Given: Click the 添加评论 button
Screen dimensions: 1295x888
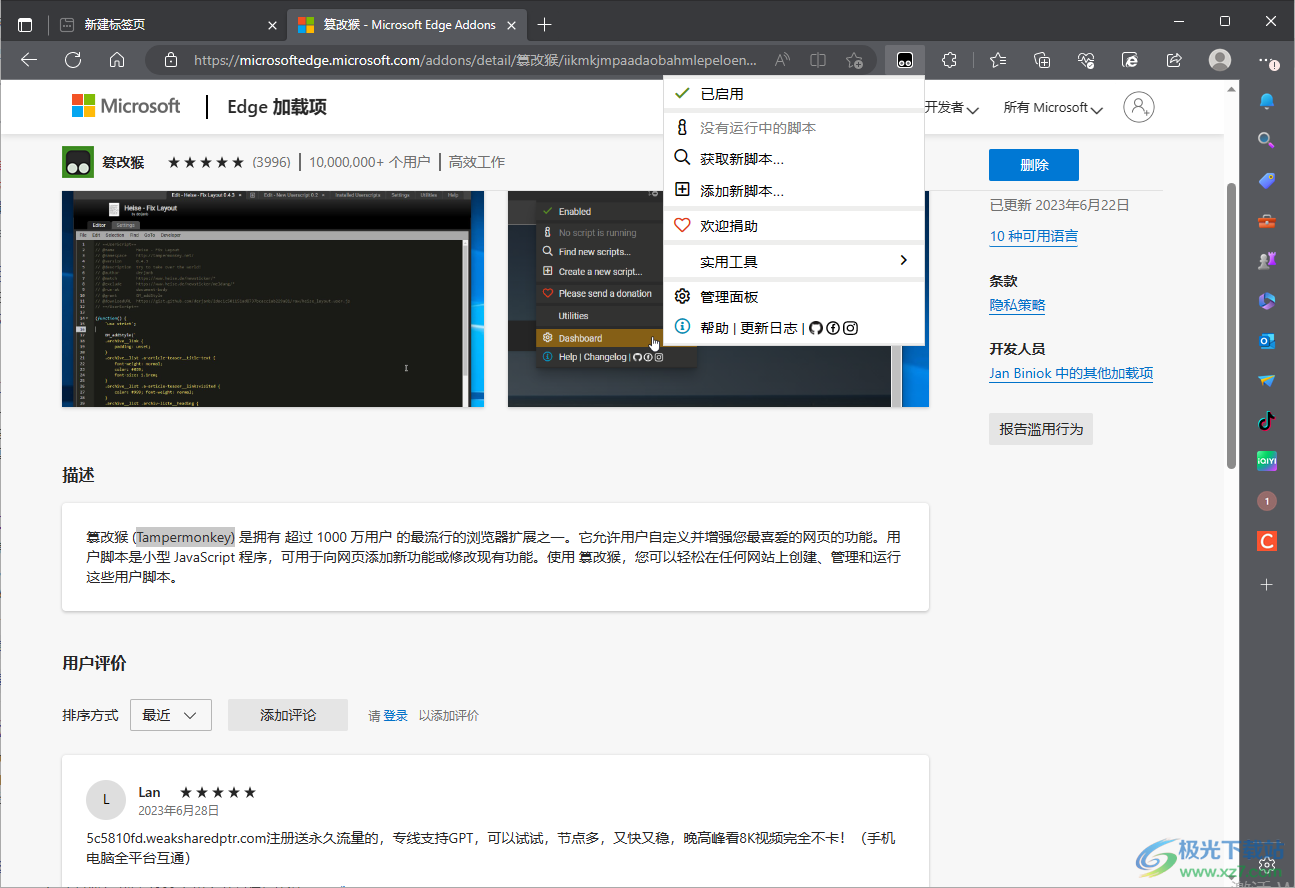Looking at the screenshot, I should pyautogui.click(x=288, y=715).
